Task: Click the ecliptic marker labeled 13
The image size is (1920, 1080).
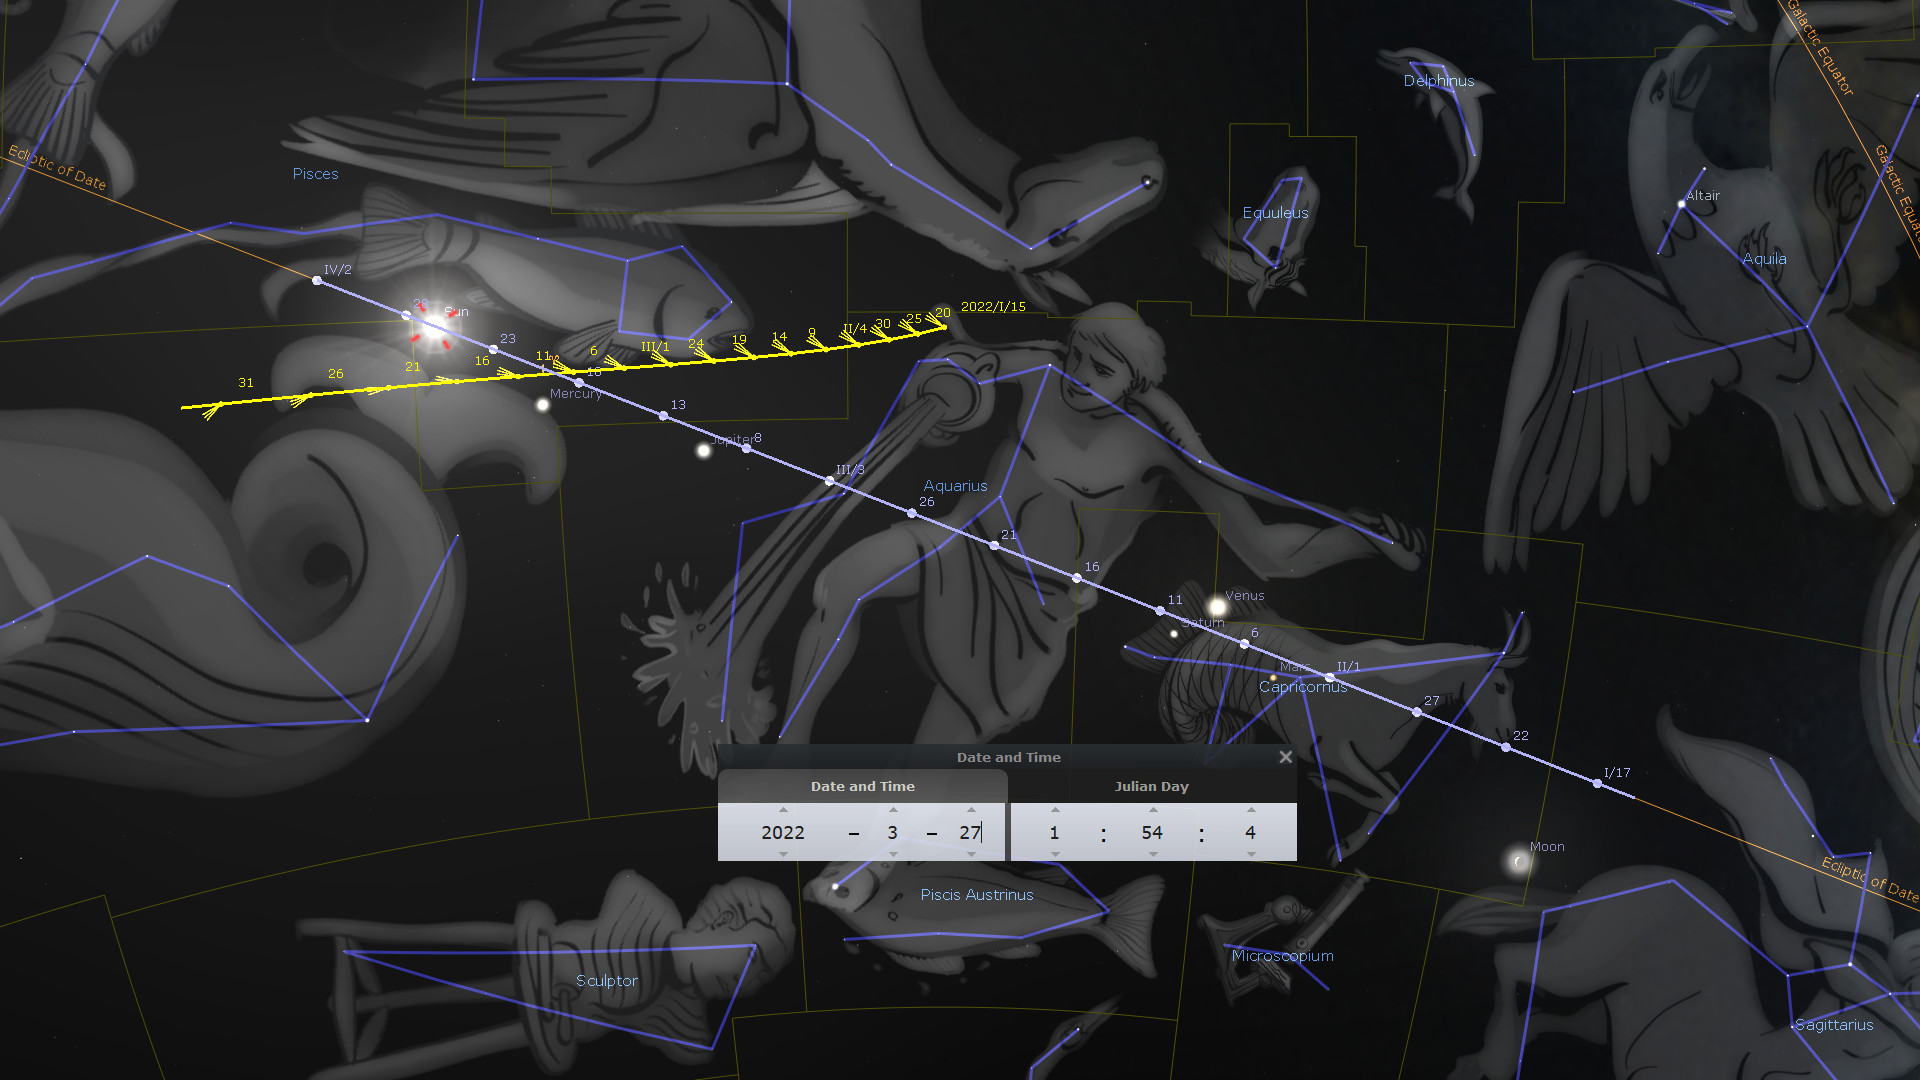Action: click(x=664, y=416)
